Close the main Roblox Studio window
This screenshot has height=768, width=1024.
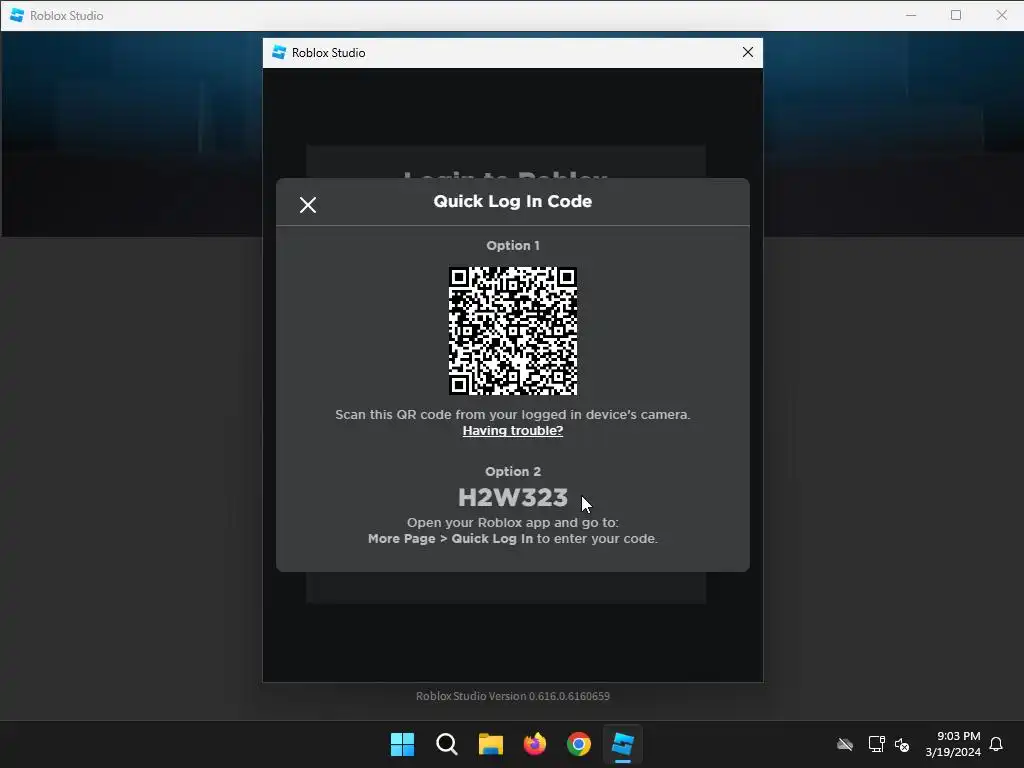(x=1002, y=15)
